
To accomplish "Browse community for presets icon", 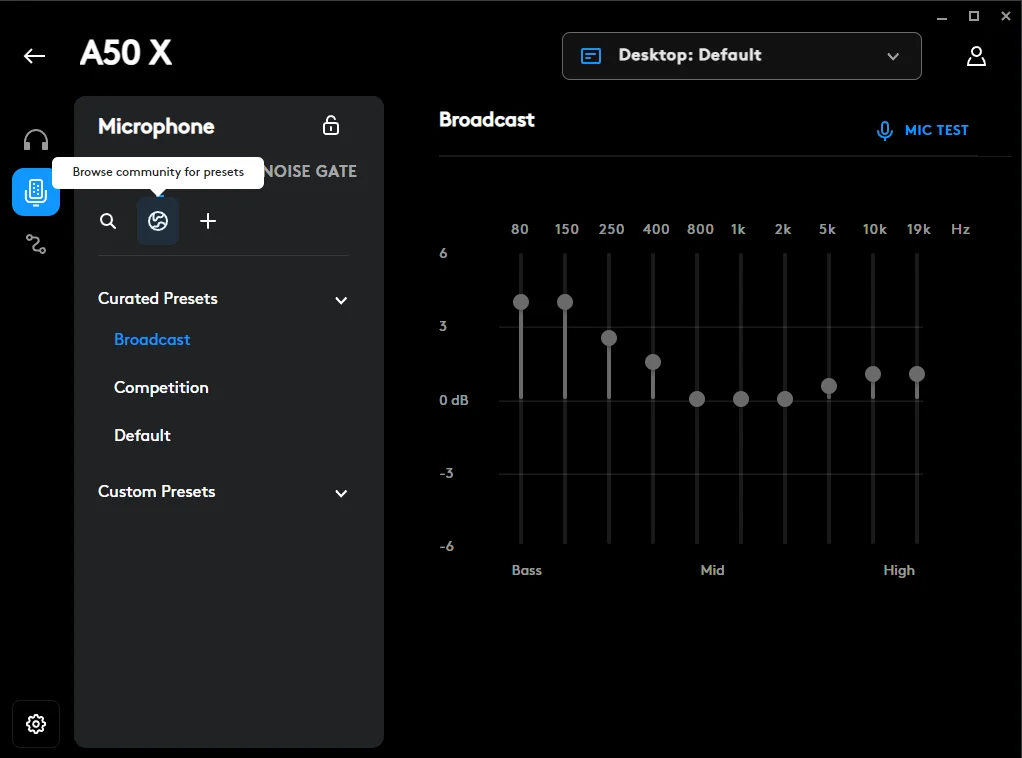I will 158,222.
